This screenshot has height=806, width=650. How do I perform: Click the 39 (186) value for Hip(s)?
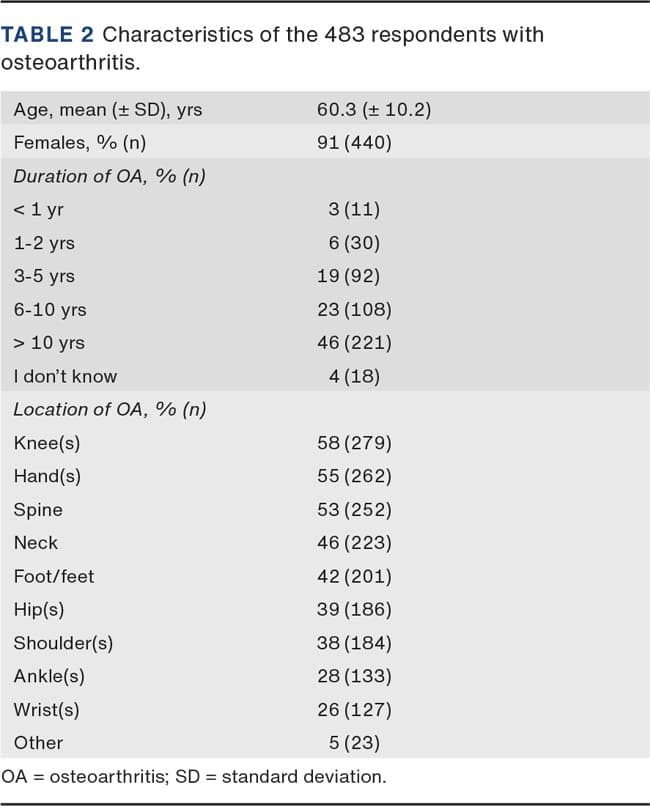coord(354,609)
